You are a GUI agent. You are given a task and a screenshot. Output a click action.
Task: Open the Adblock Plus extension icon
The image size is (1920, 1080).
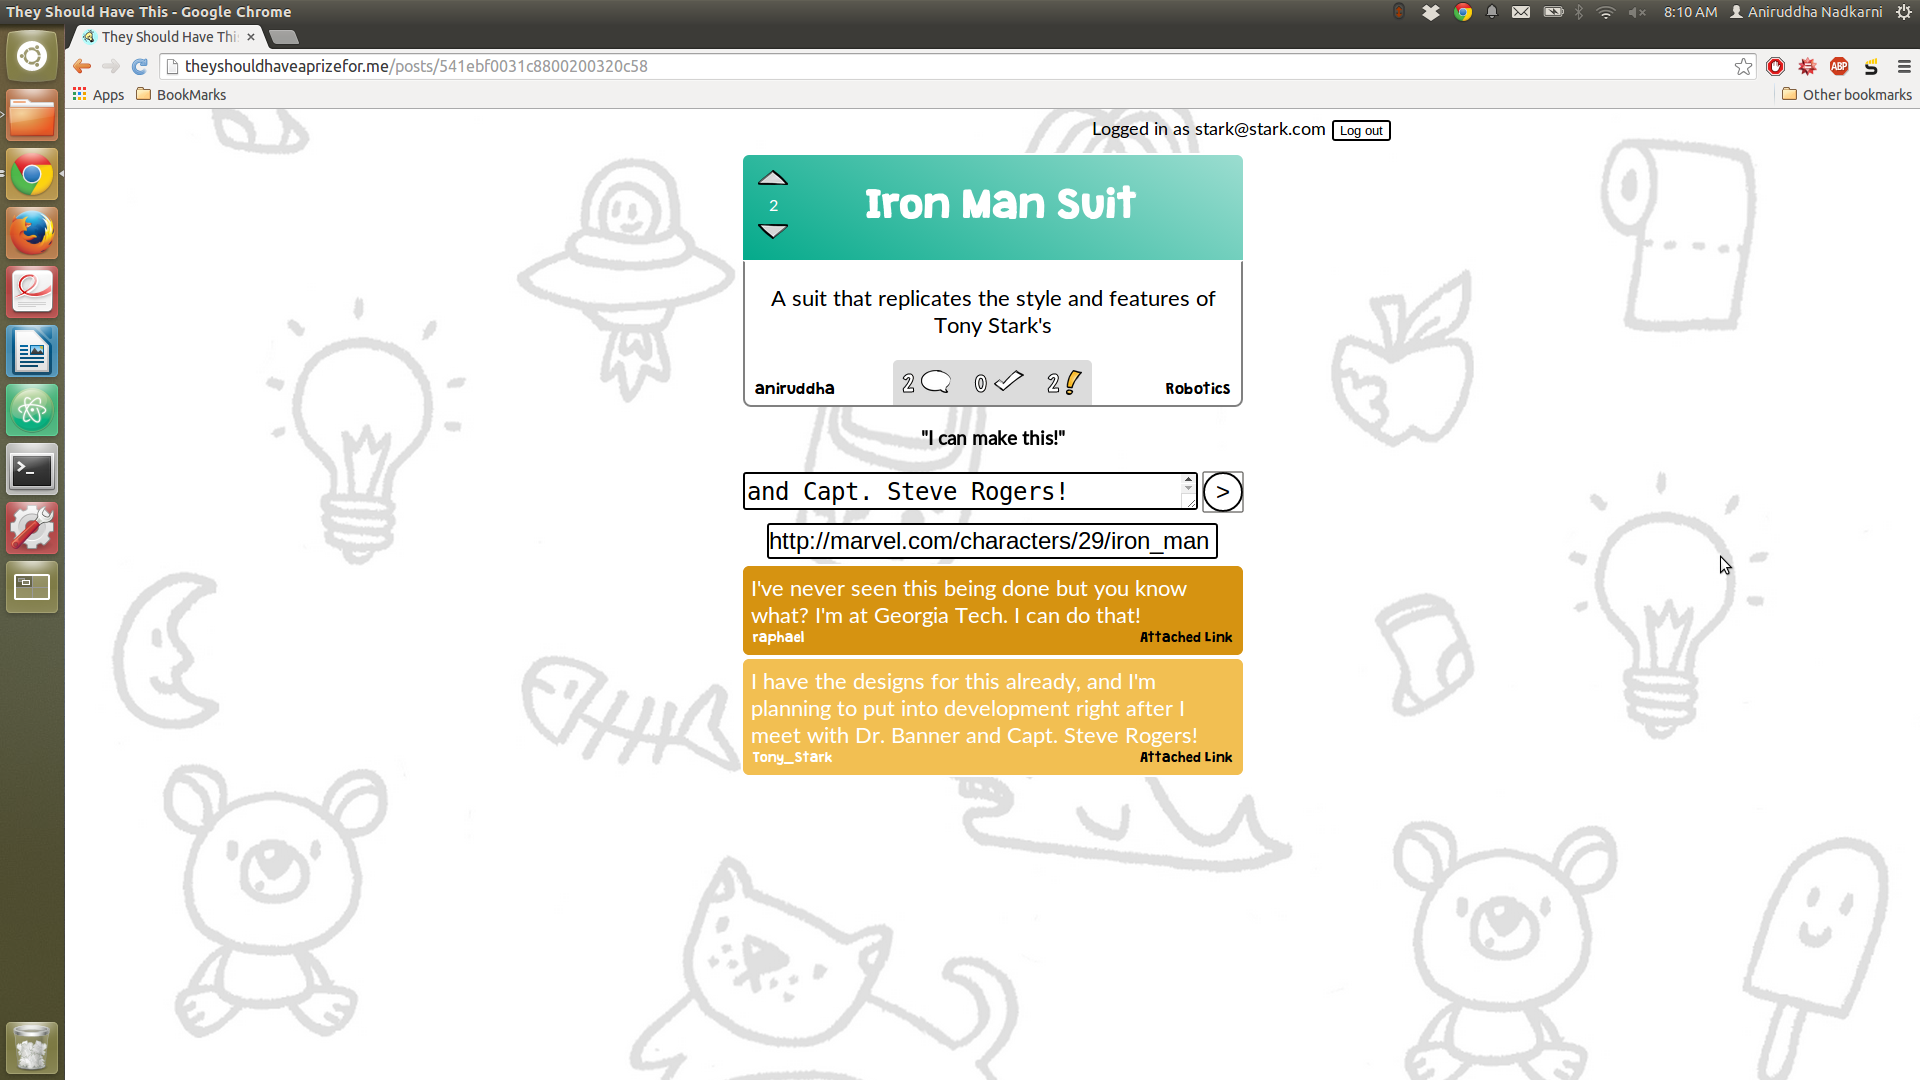pyautogui.click(x=1838, y=66)
